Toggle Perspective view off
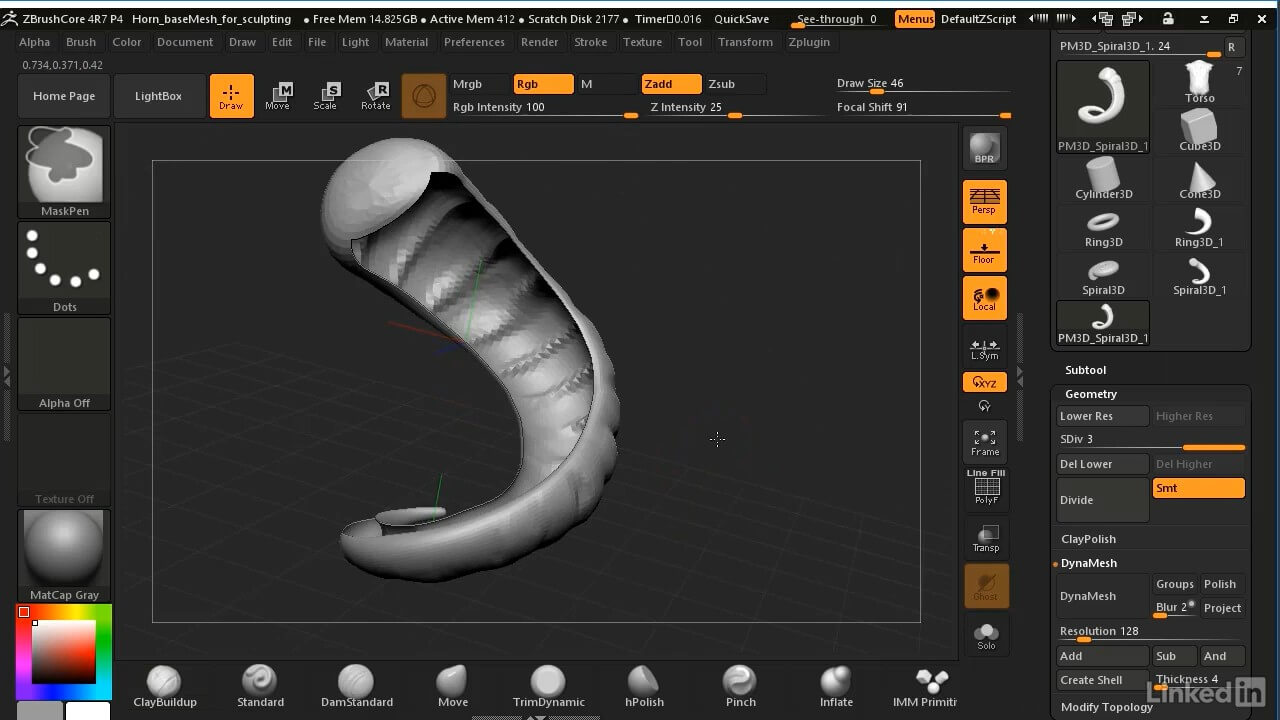The width and height of the screenshot is (1280, 720). click(985, 201)
